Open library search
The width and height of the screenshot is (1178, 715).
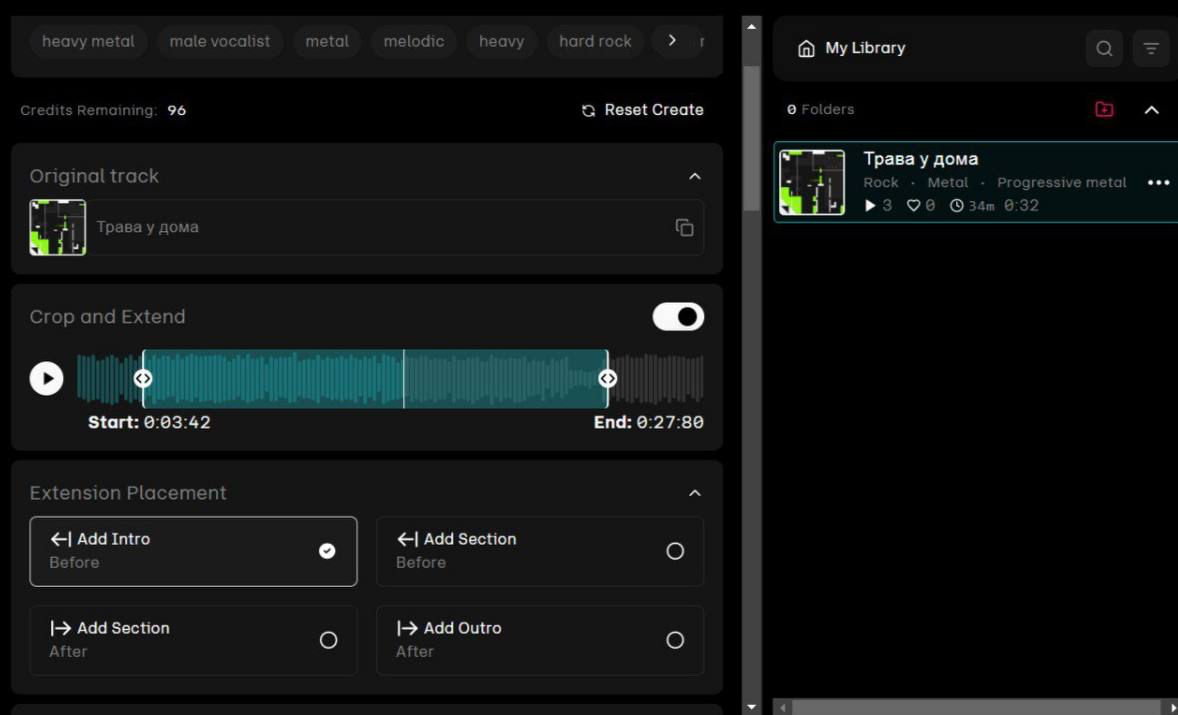point(1104,49)
